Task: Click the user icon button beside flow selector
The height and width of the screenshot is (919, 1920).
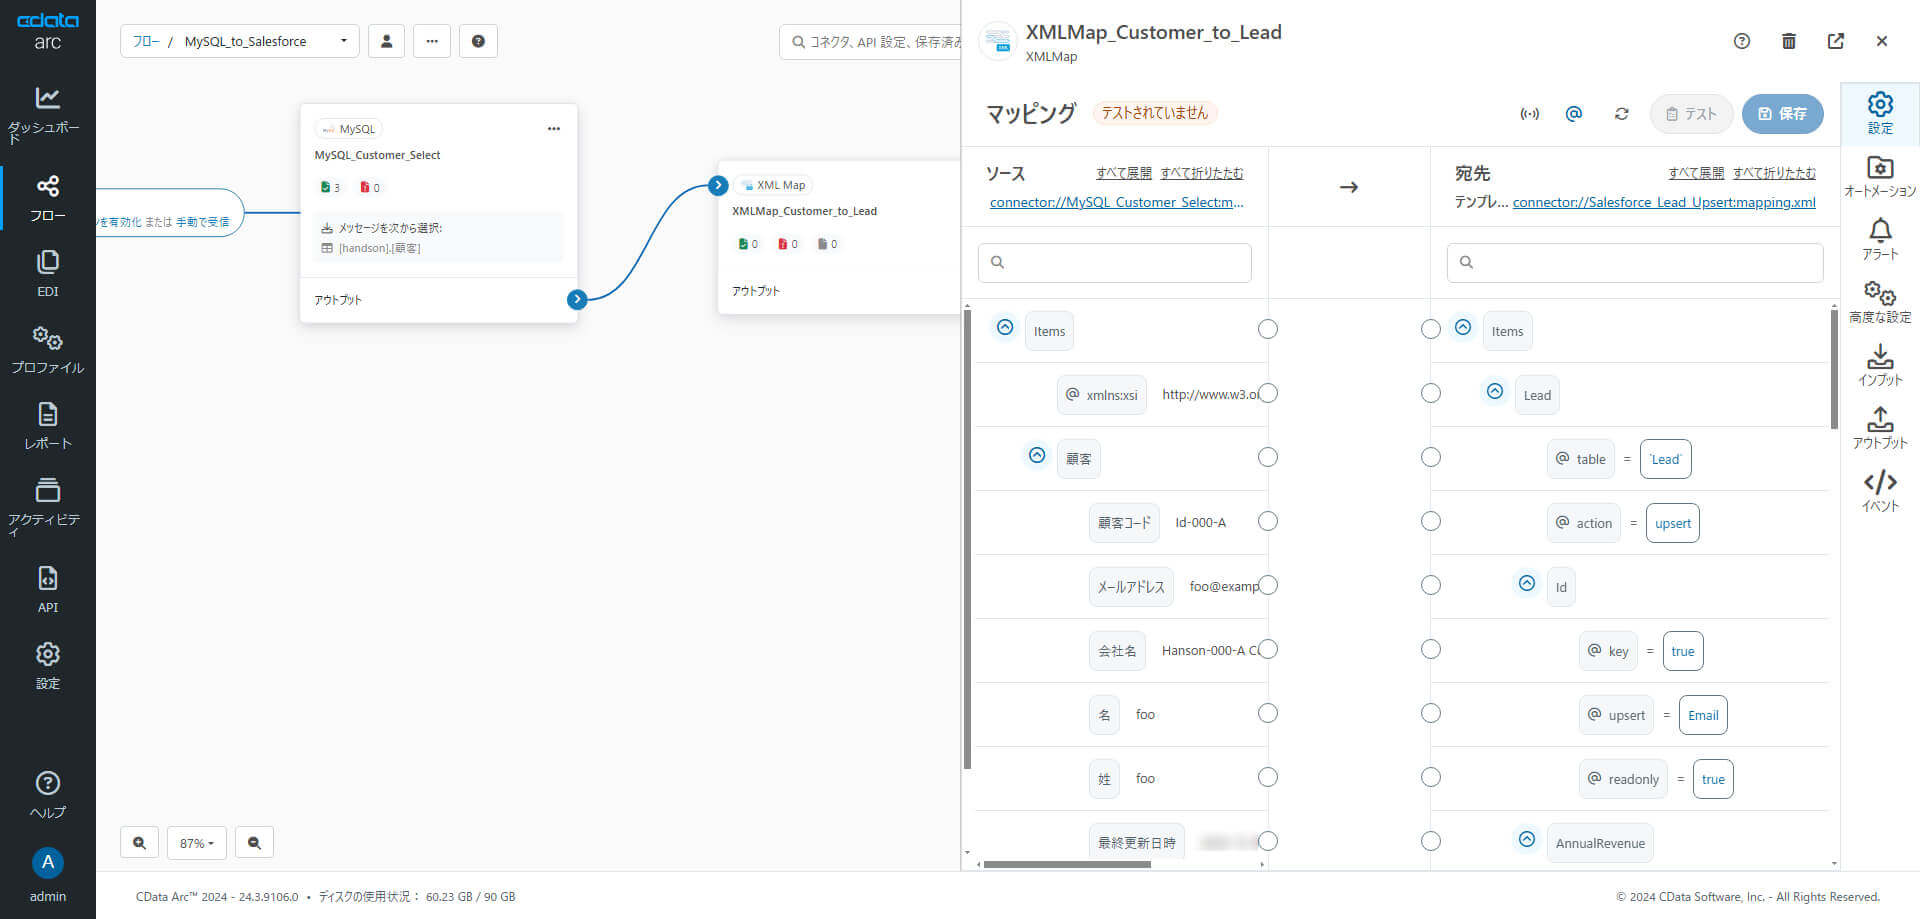Action: click(386, 41)
